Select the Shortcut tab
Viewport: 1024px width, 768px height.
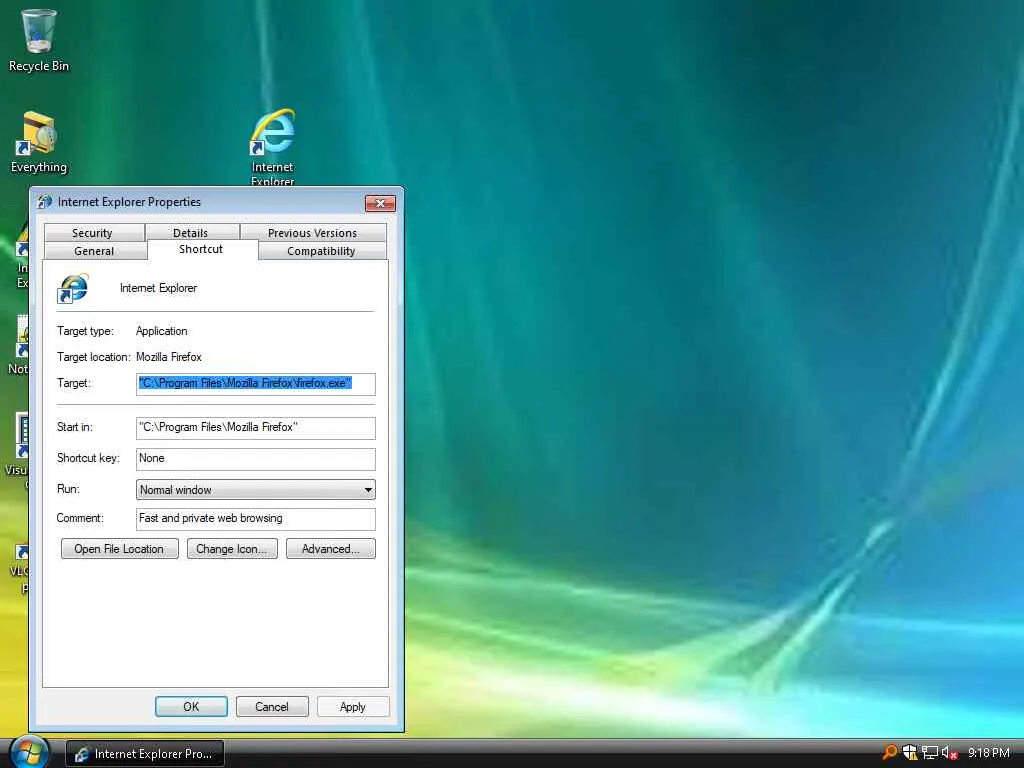point(202,249)
